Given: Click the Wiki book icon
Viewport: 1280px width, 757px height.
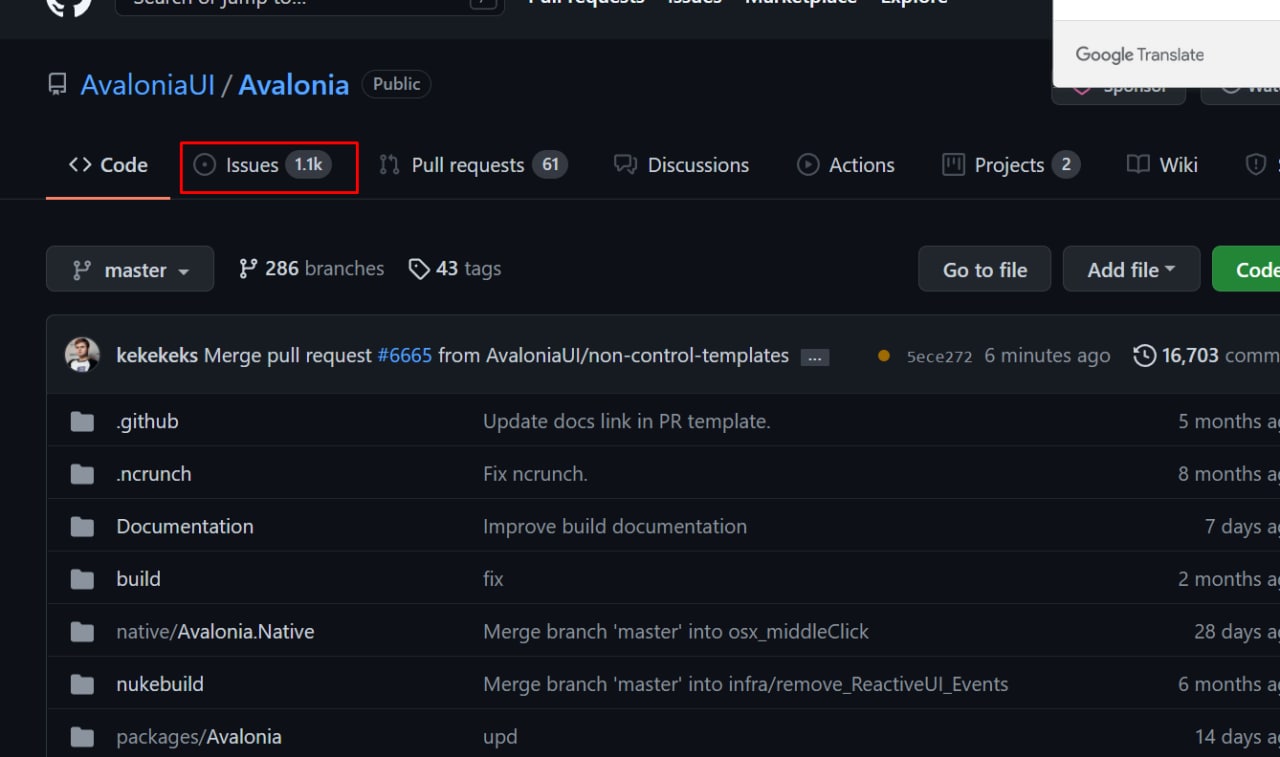Looking at the screenshot, I should 1138,165.
